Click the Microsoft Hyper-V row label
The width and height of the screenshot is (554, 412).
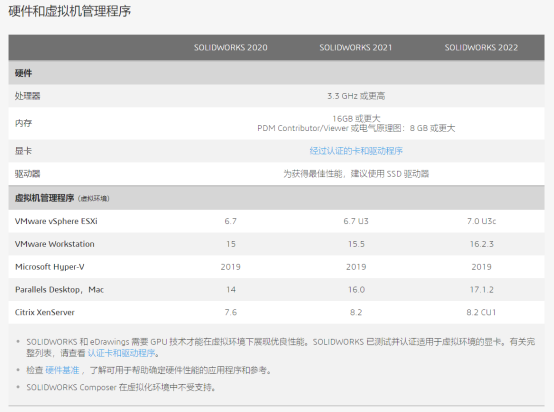pyautogui.click(x=50, y=267)
